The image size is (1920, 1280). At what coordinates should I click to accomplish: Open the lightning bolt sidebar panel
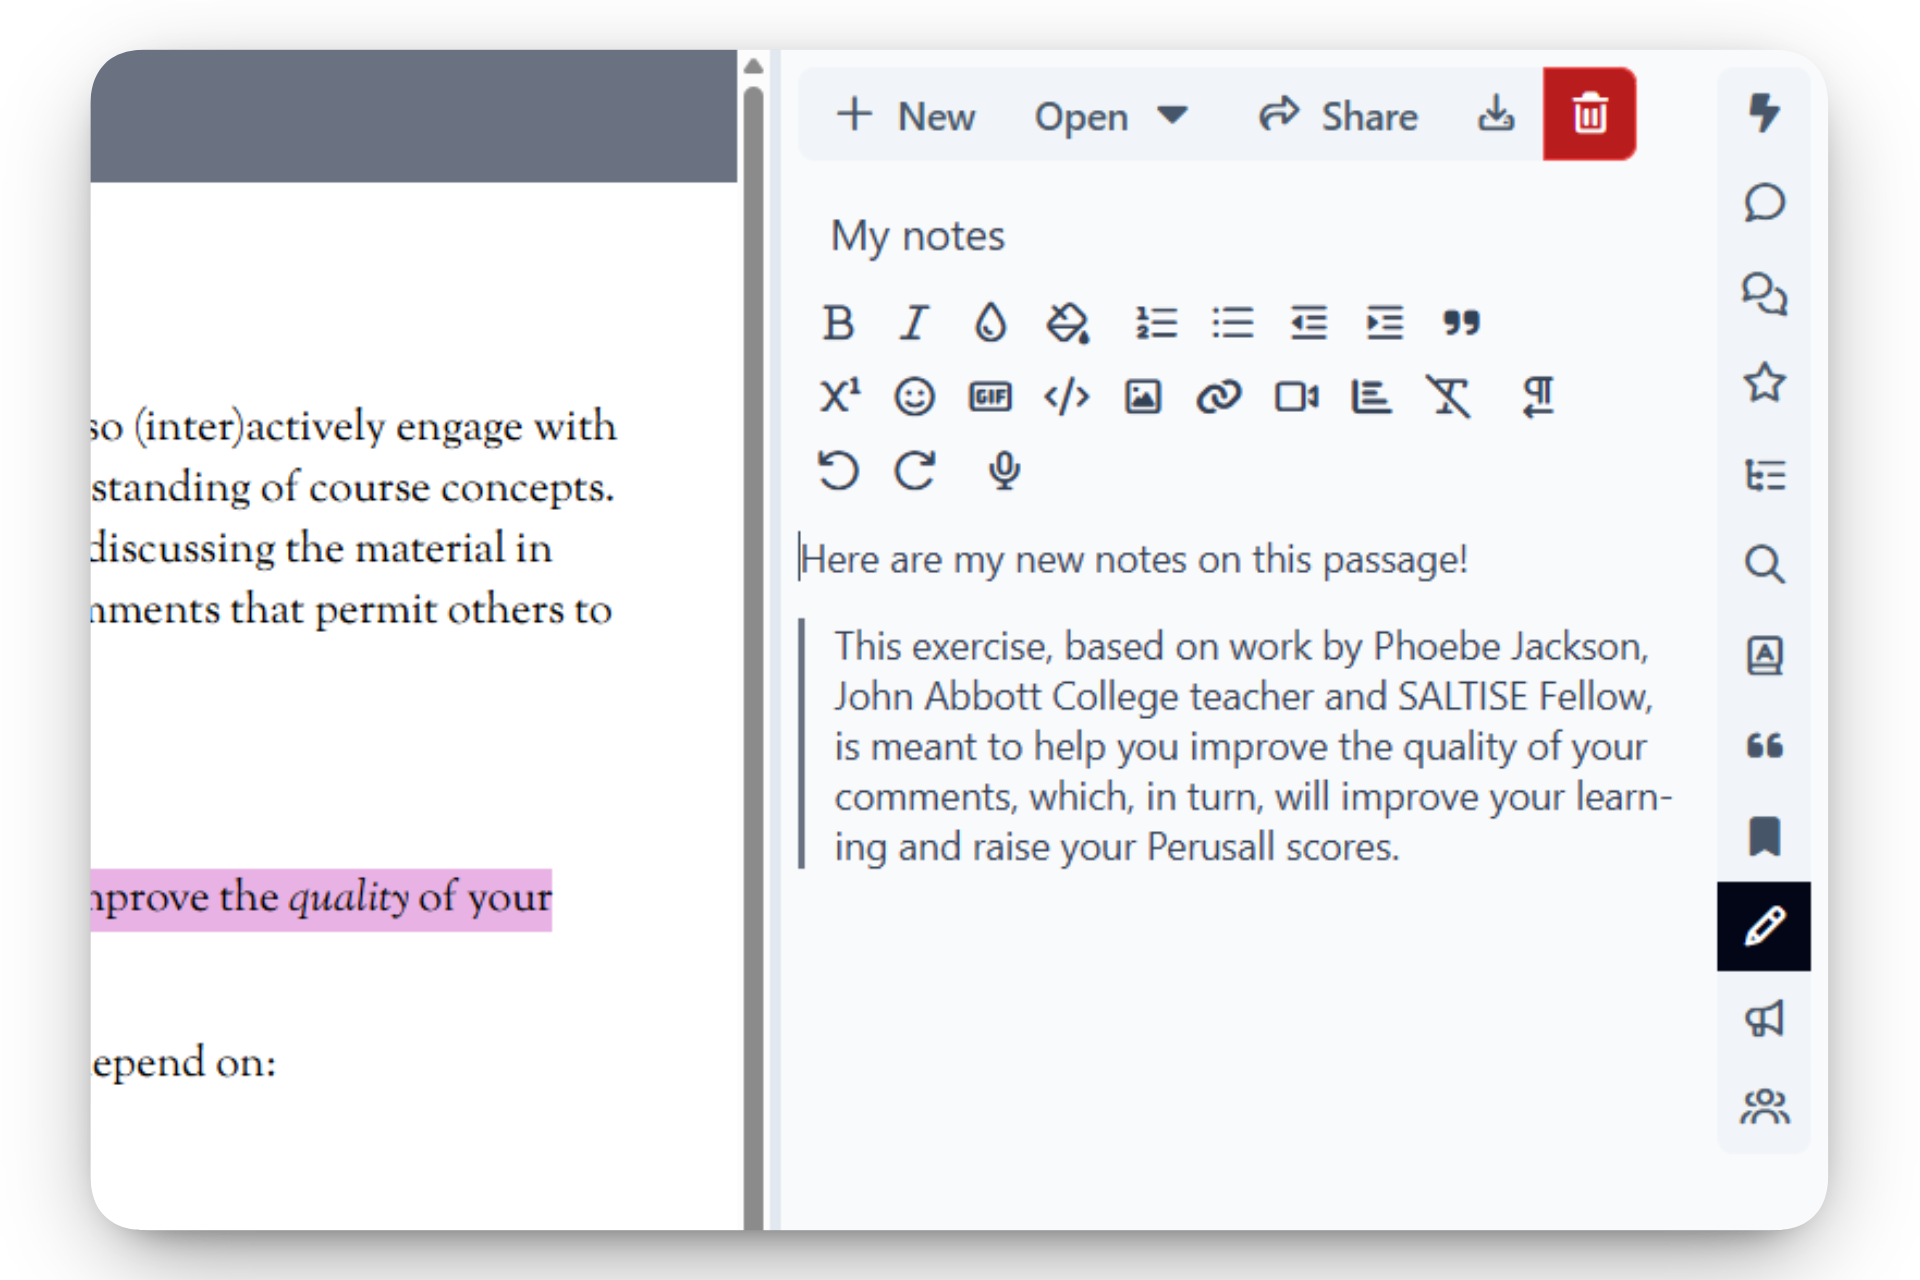(1764, 112)
